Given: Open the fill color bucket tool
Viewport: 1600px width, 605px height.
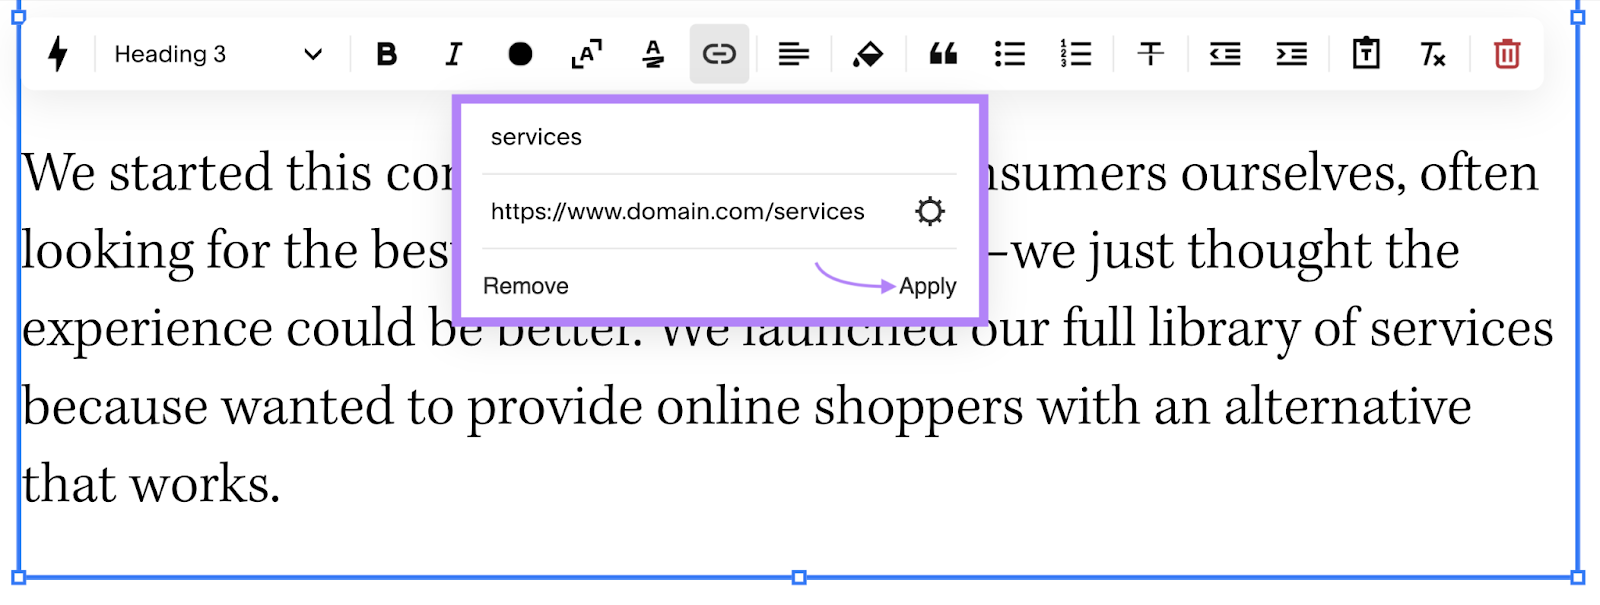Looking at the screenshot, I should 868,54.
